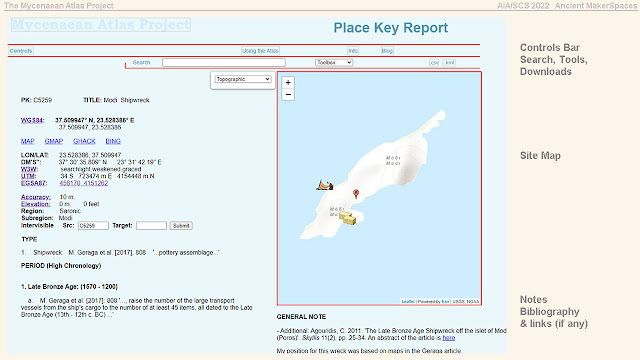Viewport: 640px width, 360px height.
Task: Open the Controls menu
Action: pyautogui.click(x=21, y=51)
